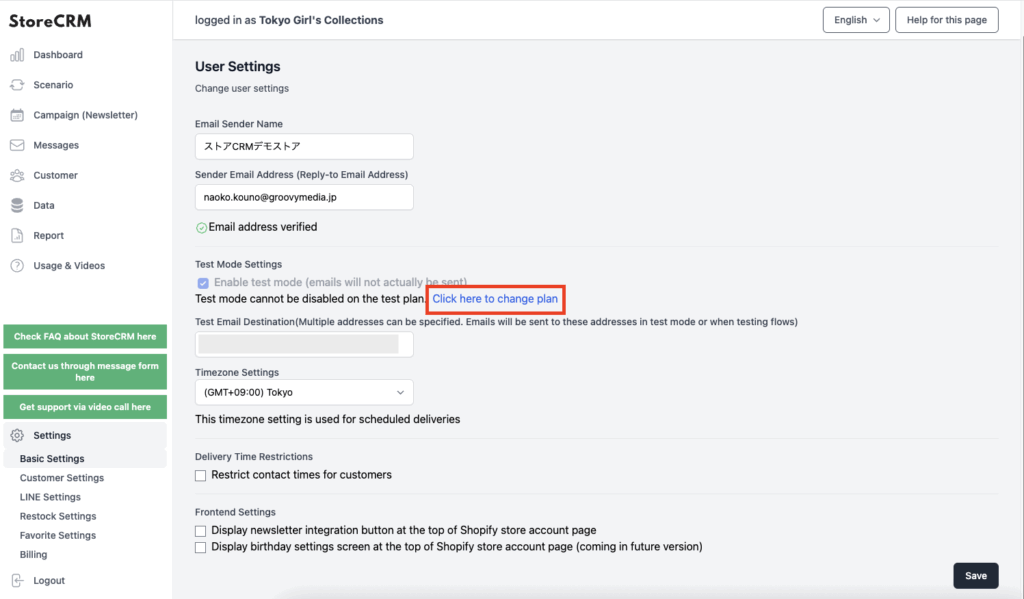Focus the Test Email Destination field
Viewport: 1024px width, 599px height.
(304, 344)
